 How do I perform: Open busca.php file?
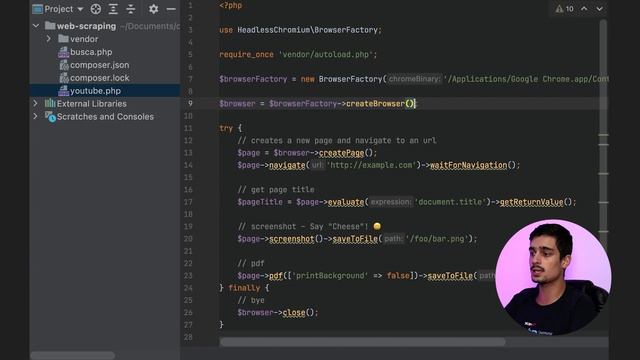(x=91, y=52)
